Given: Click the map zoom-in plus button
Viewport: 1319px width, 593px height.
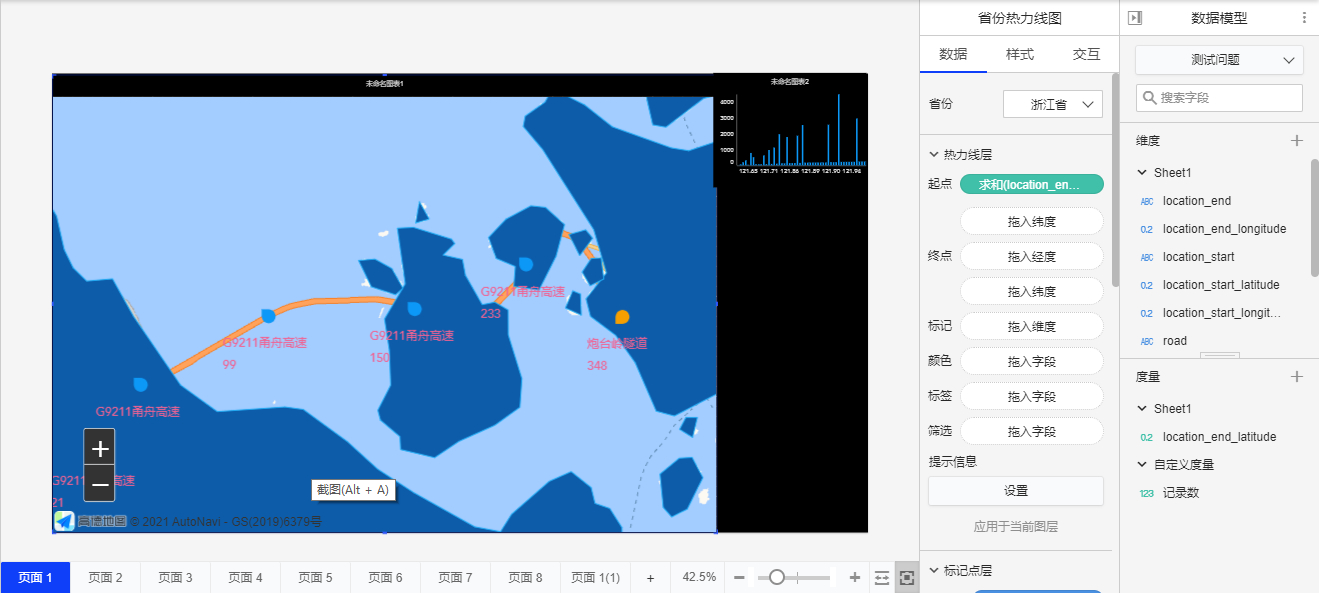Looking at the screenshot, I should (x=99, y=447).
